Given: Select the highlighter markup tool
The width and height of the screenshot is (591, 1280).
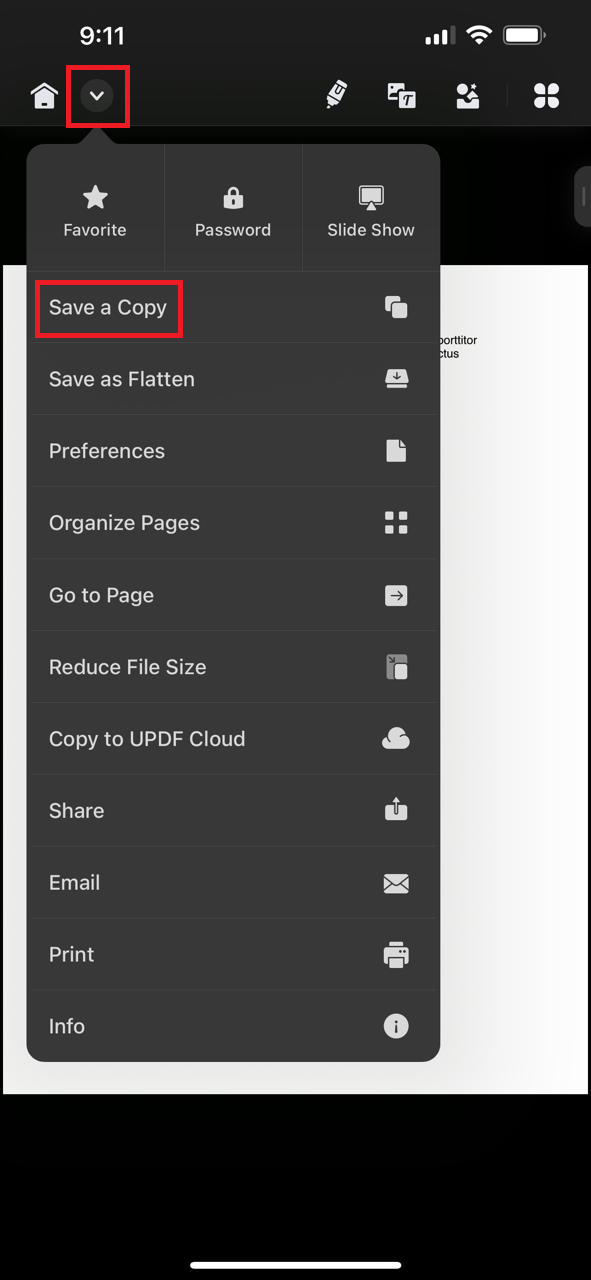Looking at the screenshot, I should [x=336, y=95].
